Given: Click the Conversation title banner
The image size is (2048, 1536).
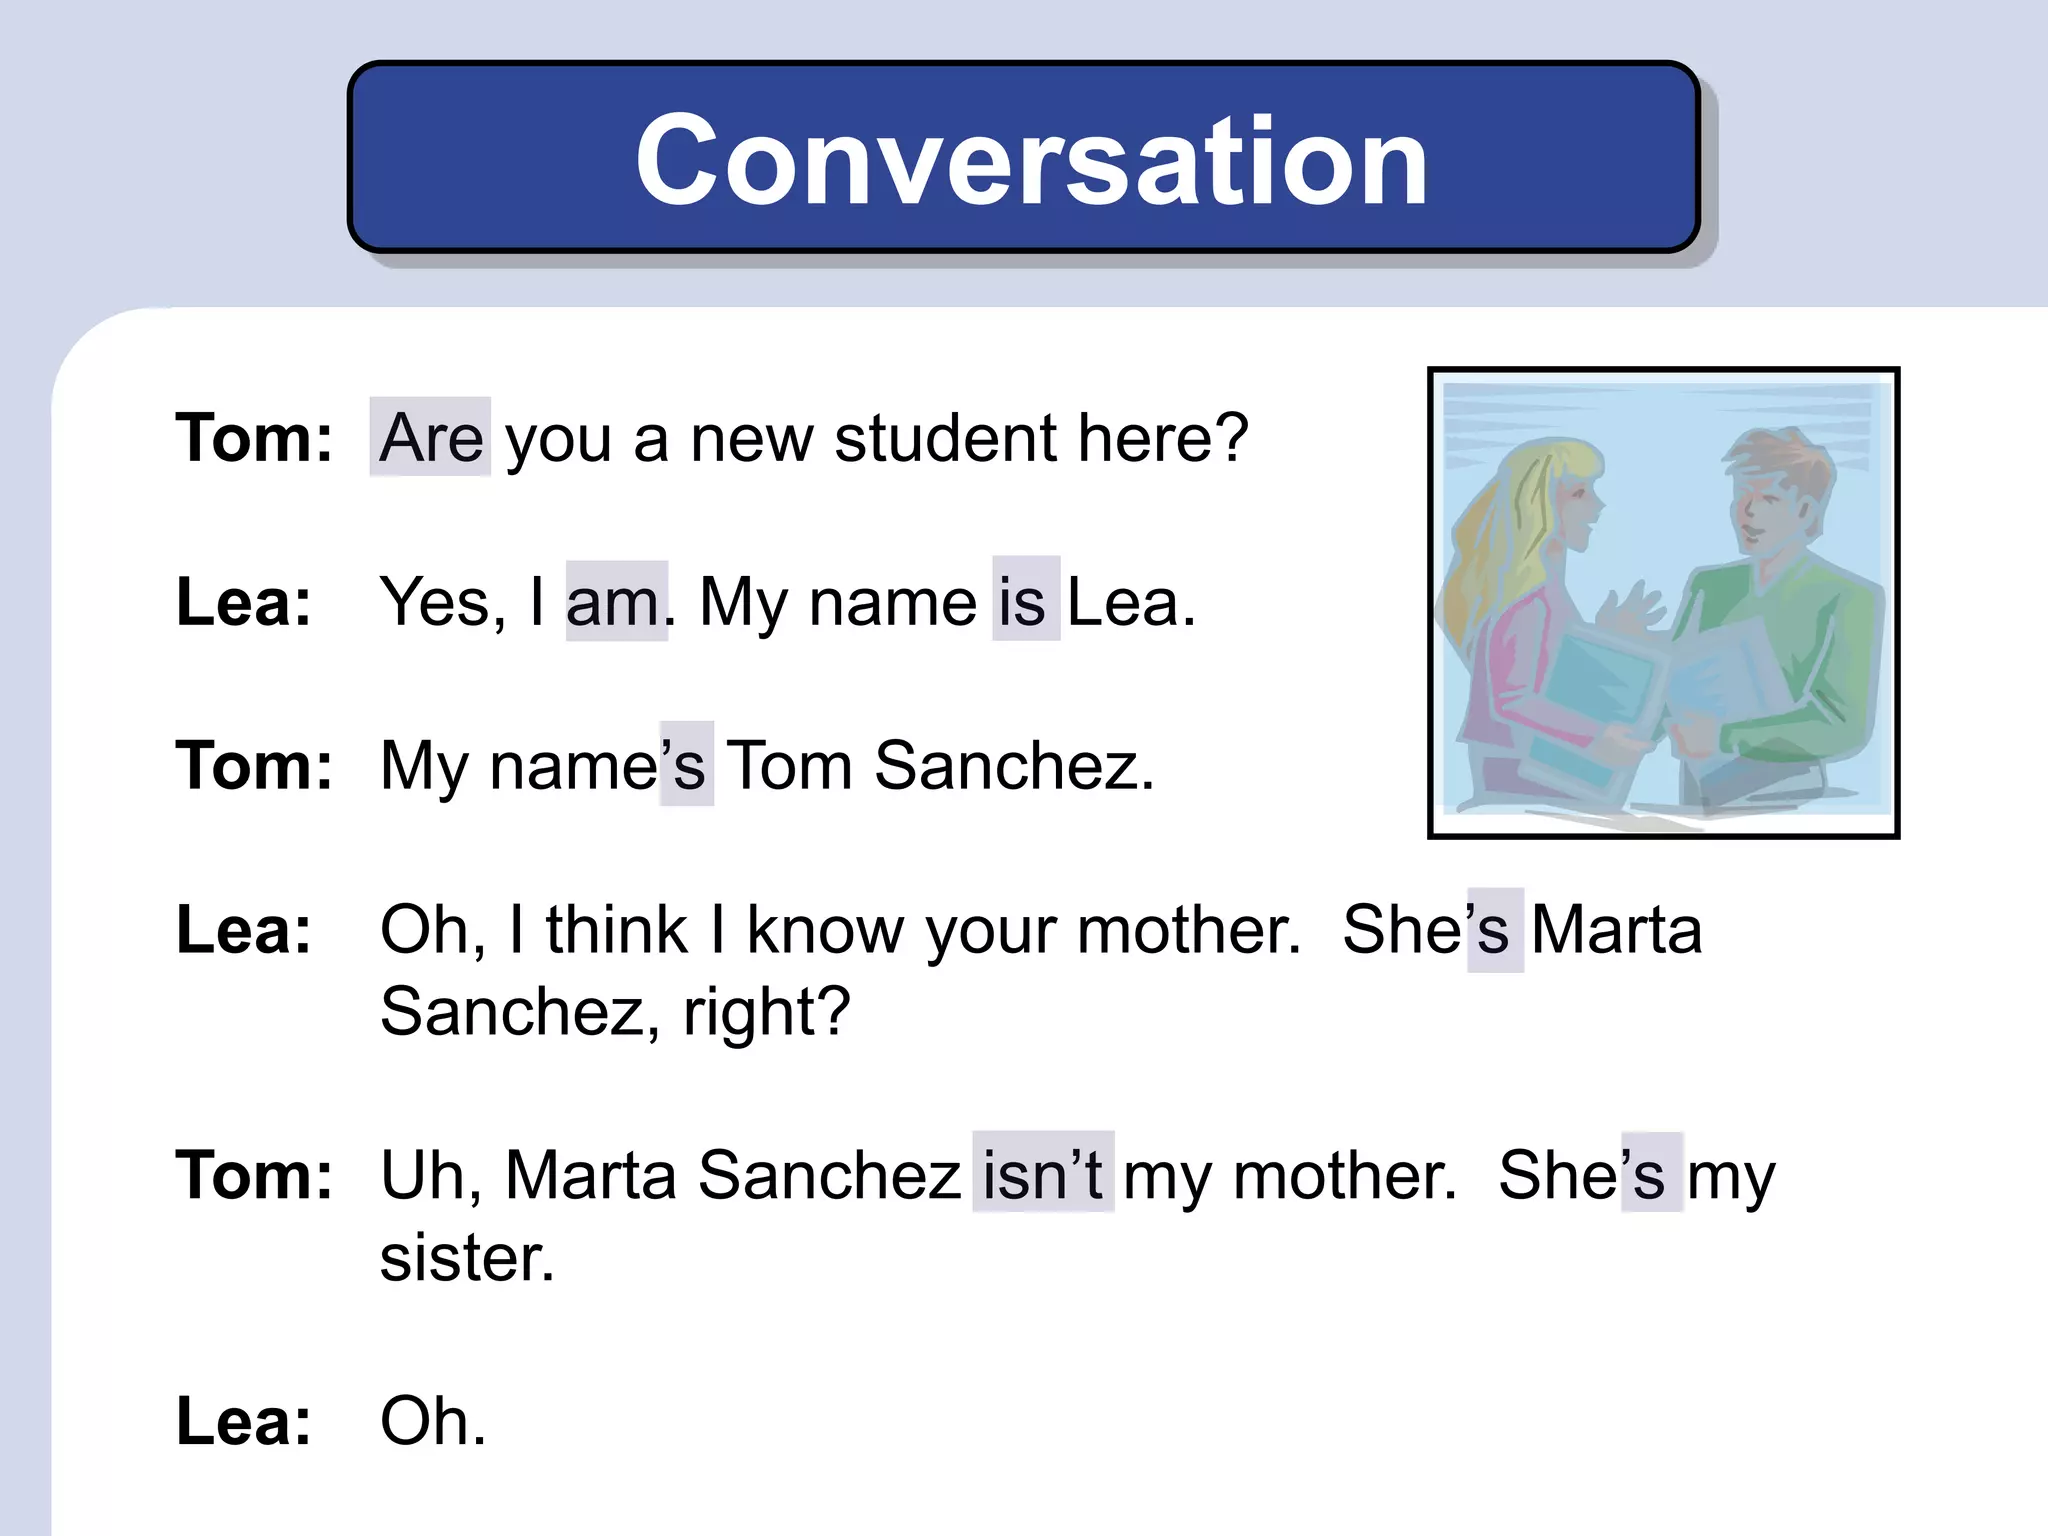Looking at the screenshot, I should click(1023, 157).
